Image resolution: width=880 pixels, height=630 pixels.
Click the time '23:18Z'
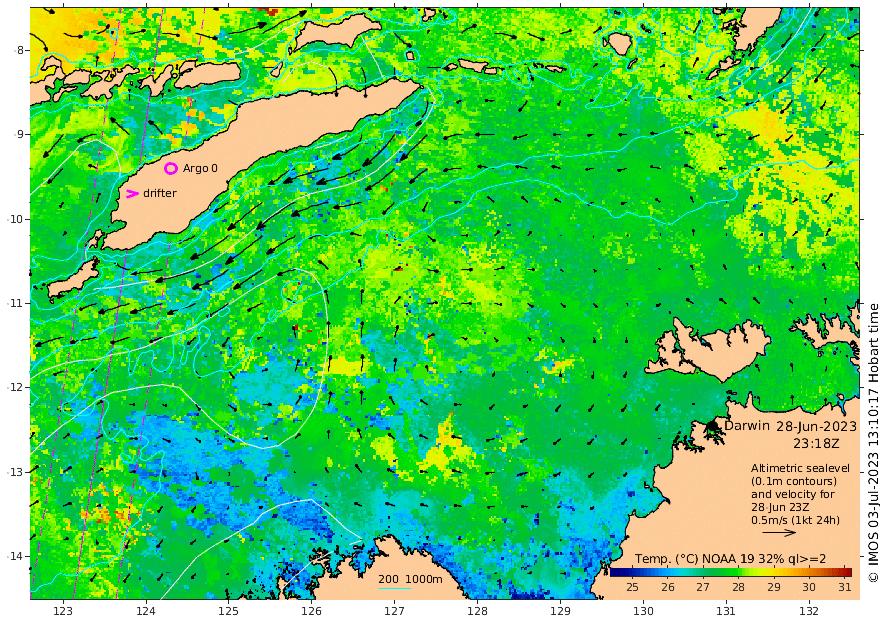point(816,443)
